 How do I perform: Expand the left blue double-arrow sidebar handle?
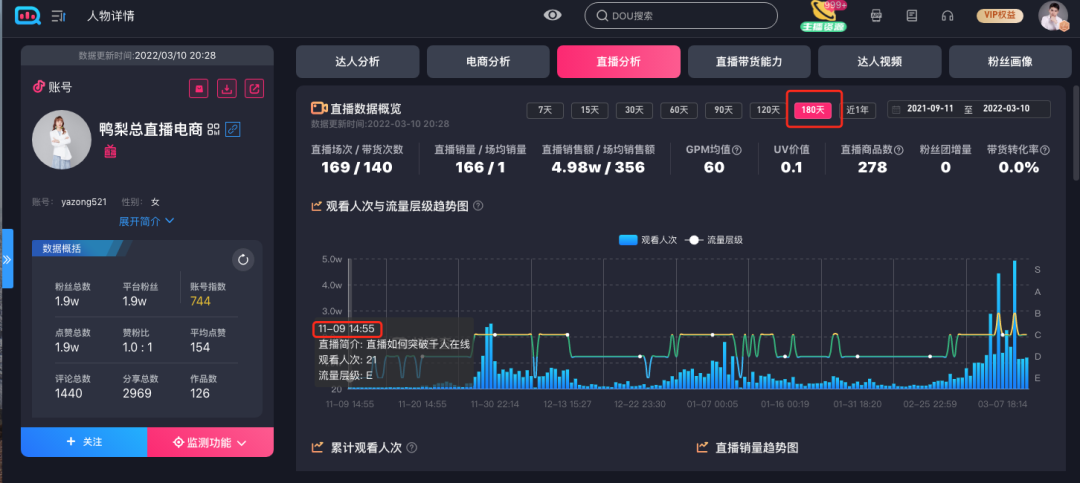(x=7, y=259)
